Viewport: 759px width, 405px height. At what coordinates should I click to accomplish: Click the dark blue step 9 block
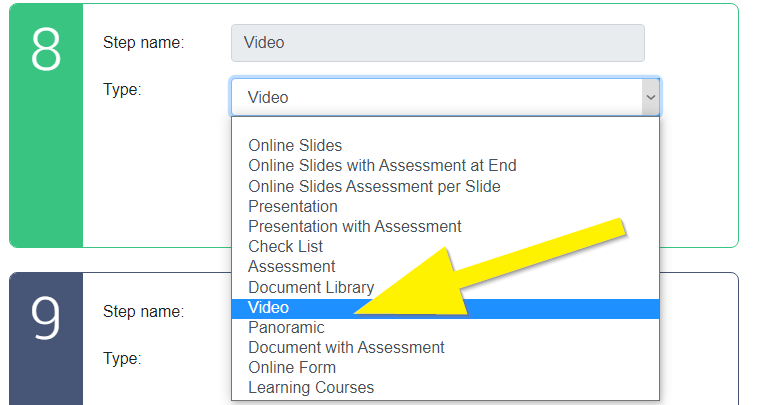click(46, 339)
